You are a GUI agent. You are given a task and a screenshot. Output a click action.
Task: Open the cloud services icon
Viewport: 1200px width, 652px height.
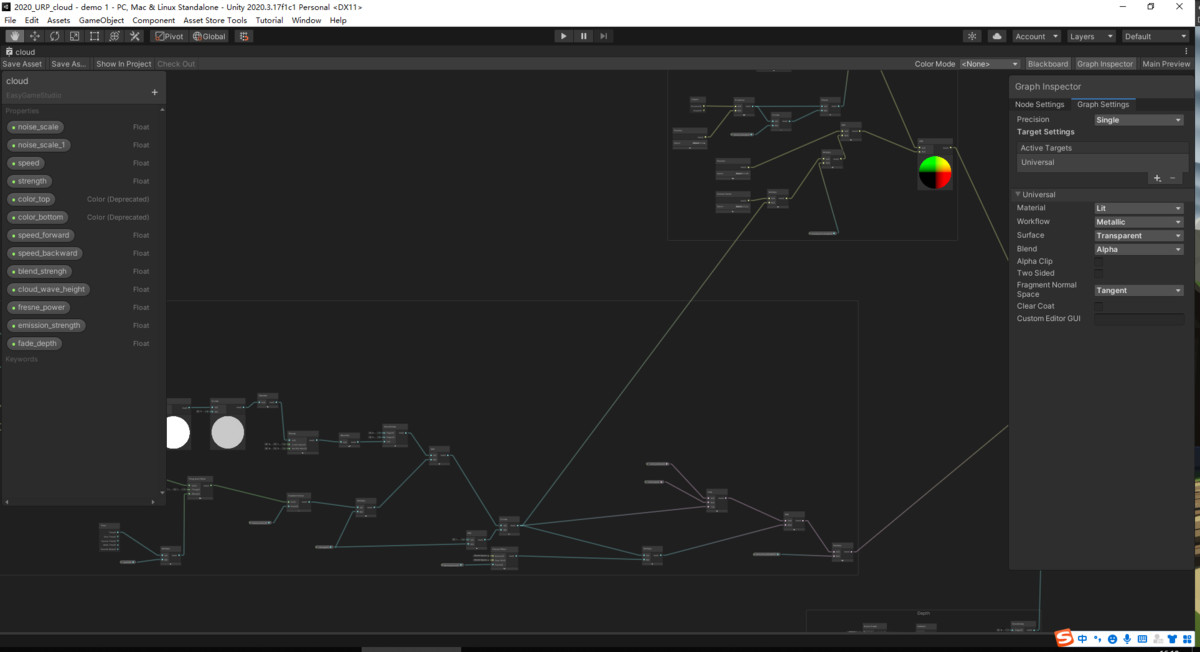point(997,36)
